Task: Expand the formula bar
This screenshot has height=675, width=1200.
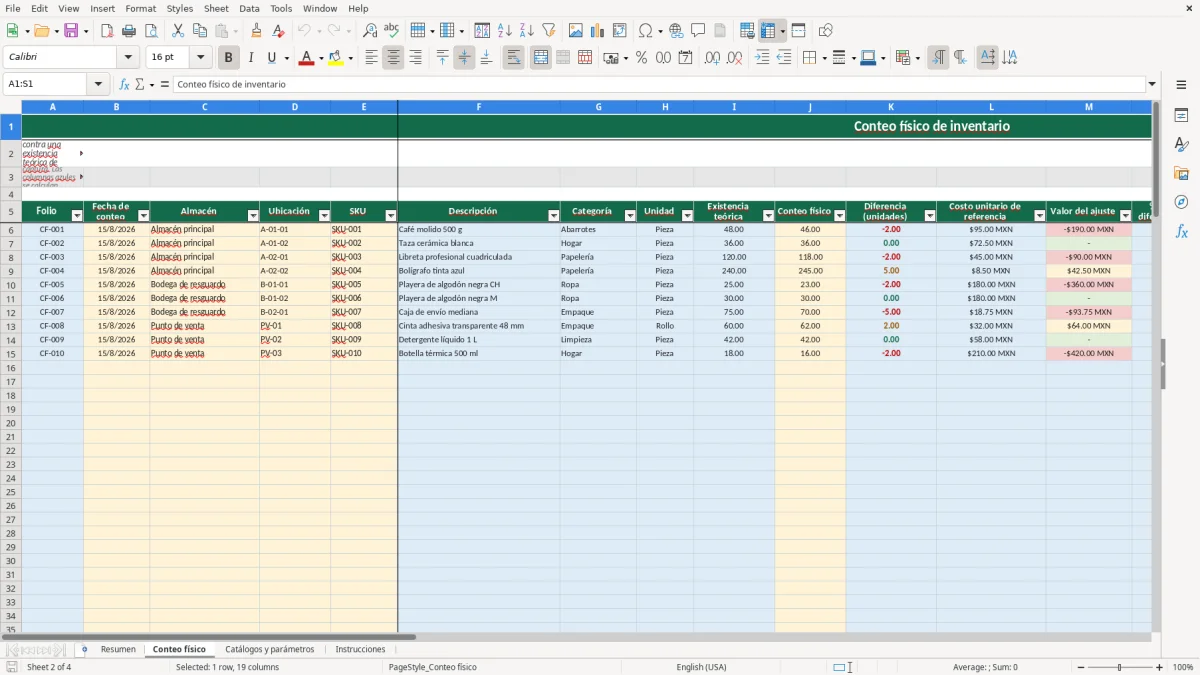Action: (1152, 85)
